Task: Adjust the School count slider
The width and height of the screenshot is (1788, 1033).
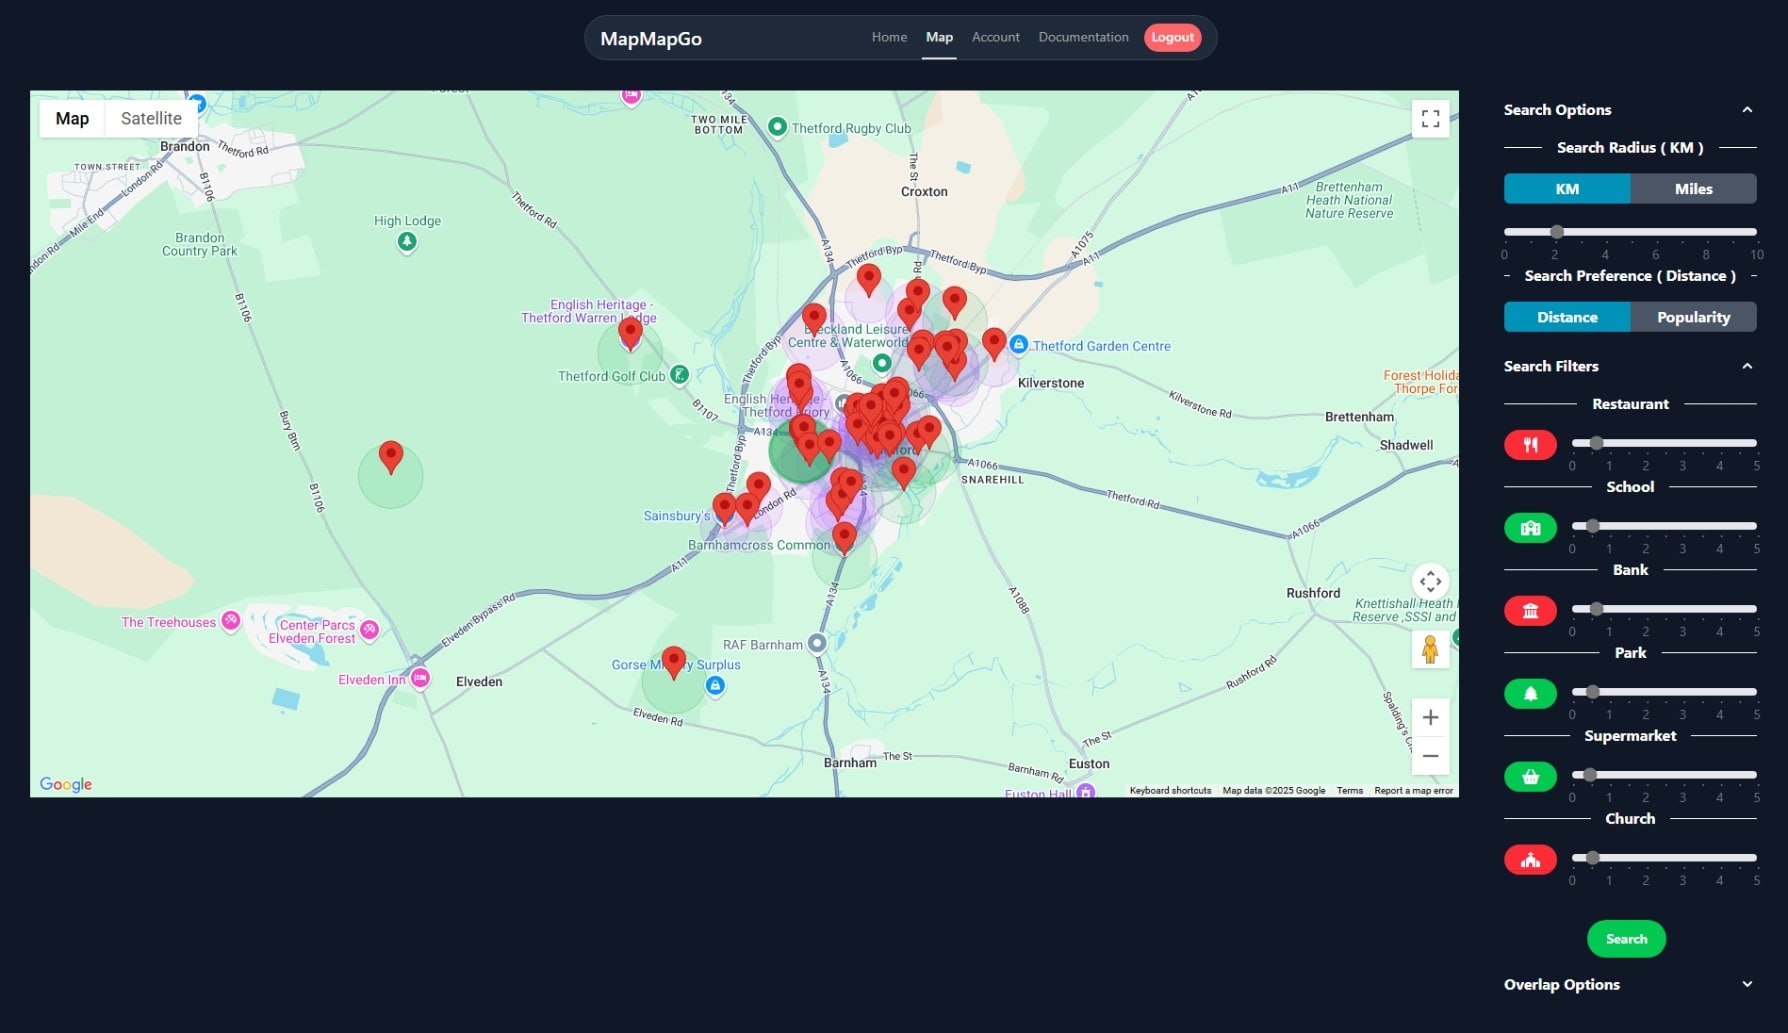Action: point(1664,526)
